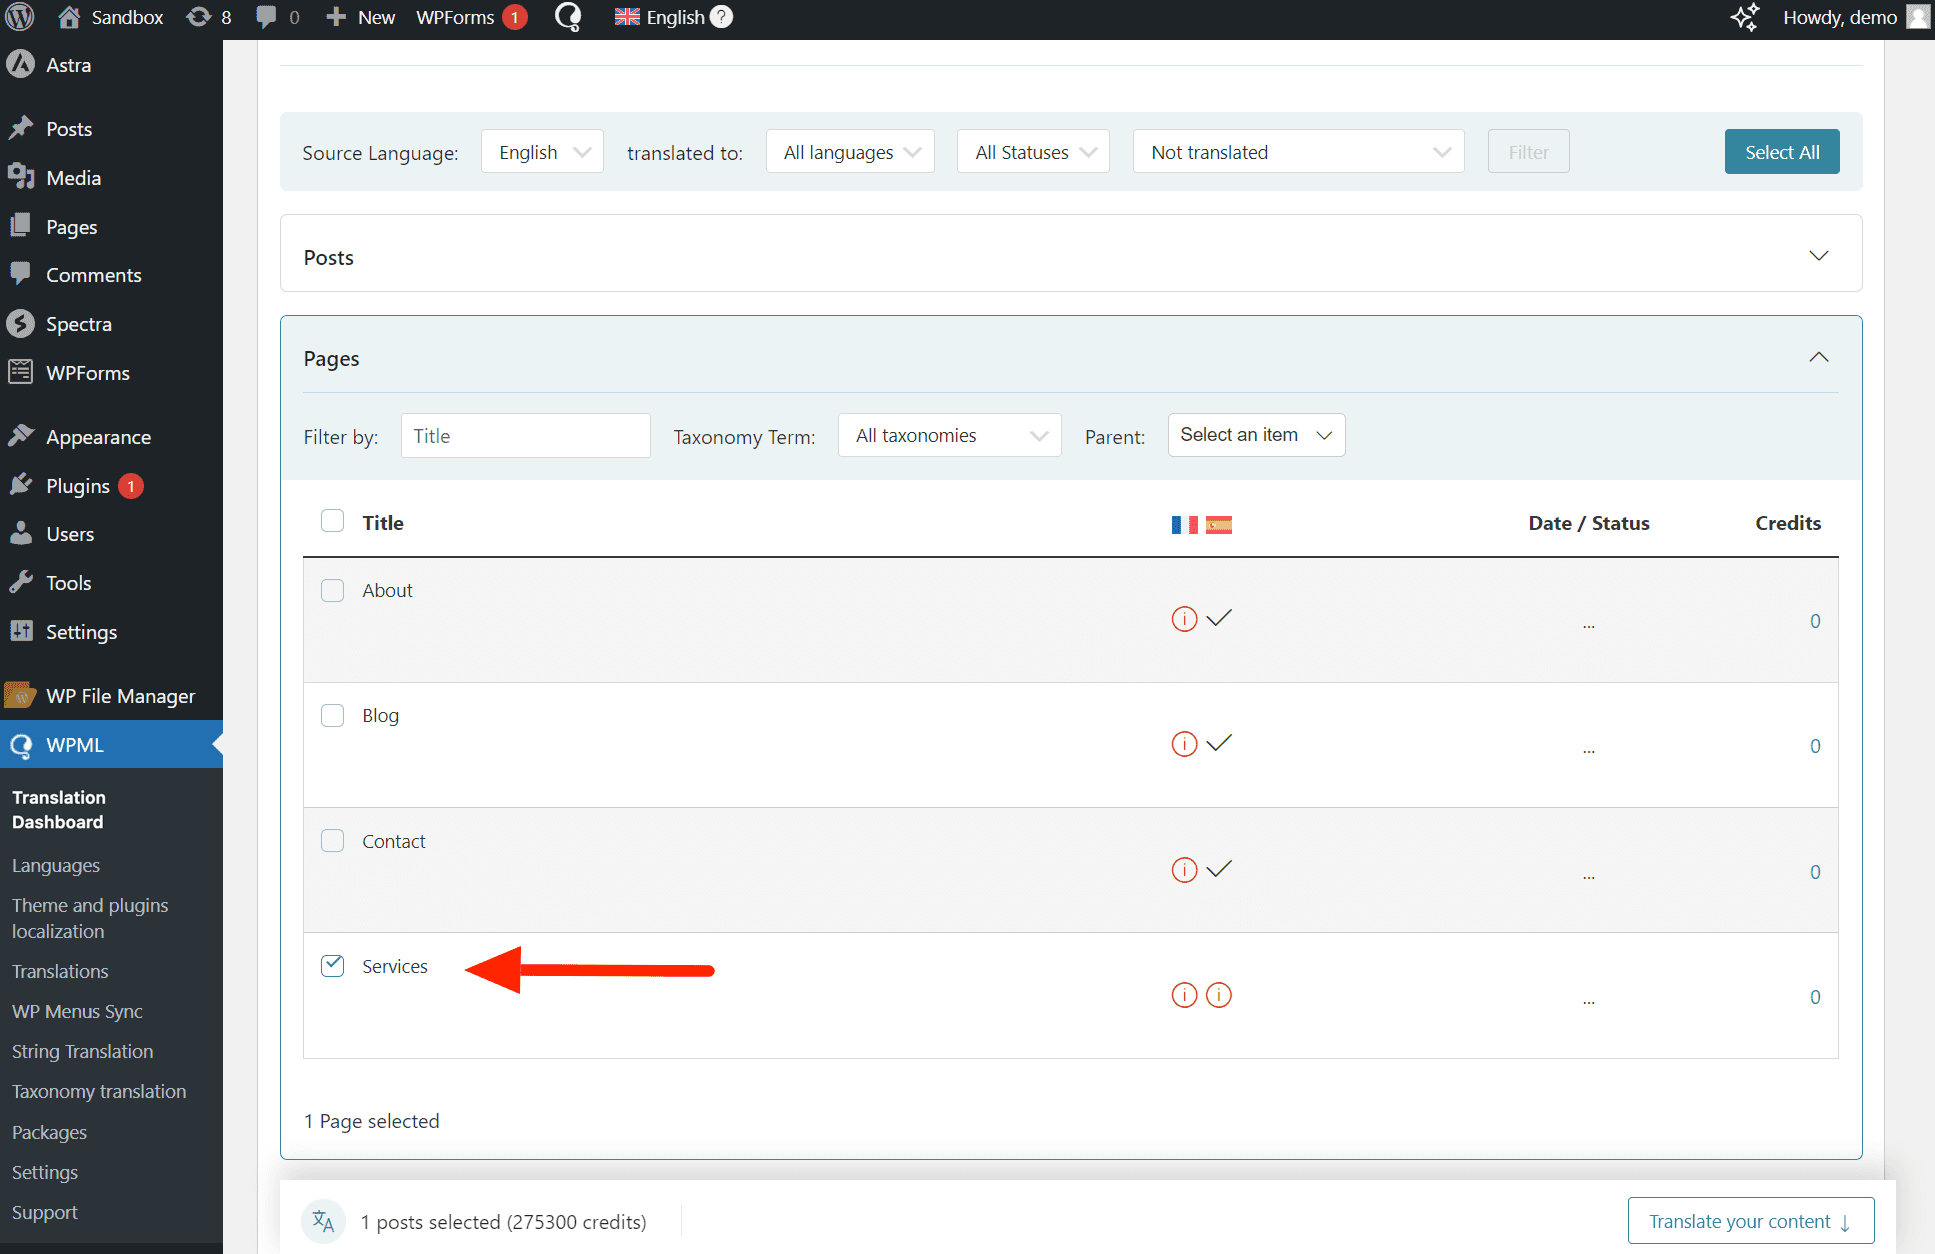Click credits value 0 for Services
This screenshot has height=1254, width=1935.
(1815, 997)
